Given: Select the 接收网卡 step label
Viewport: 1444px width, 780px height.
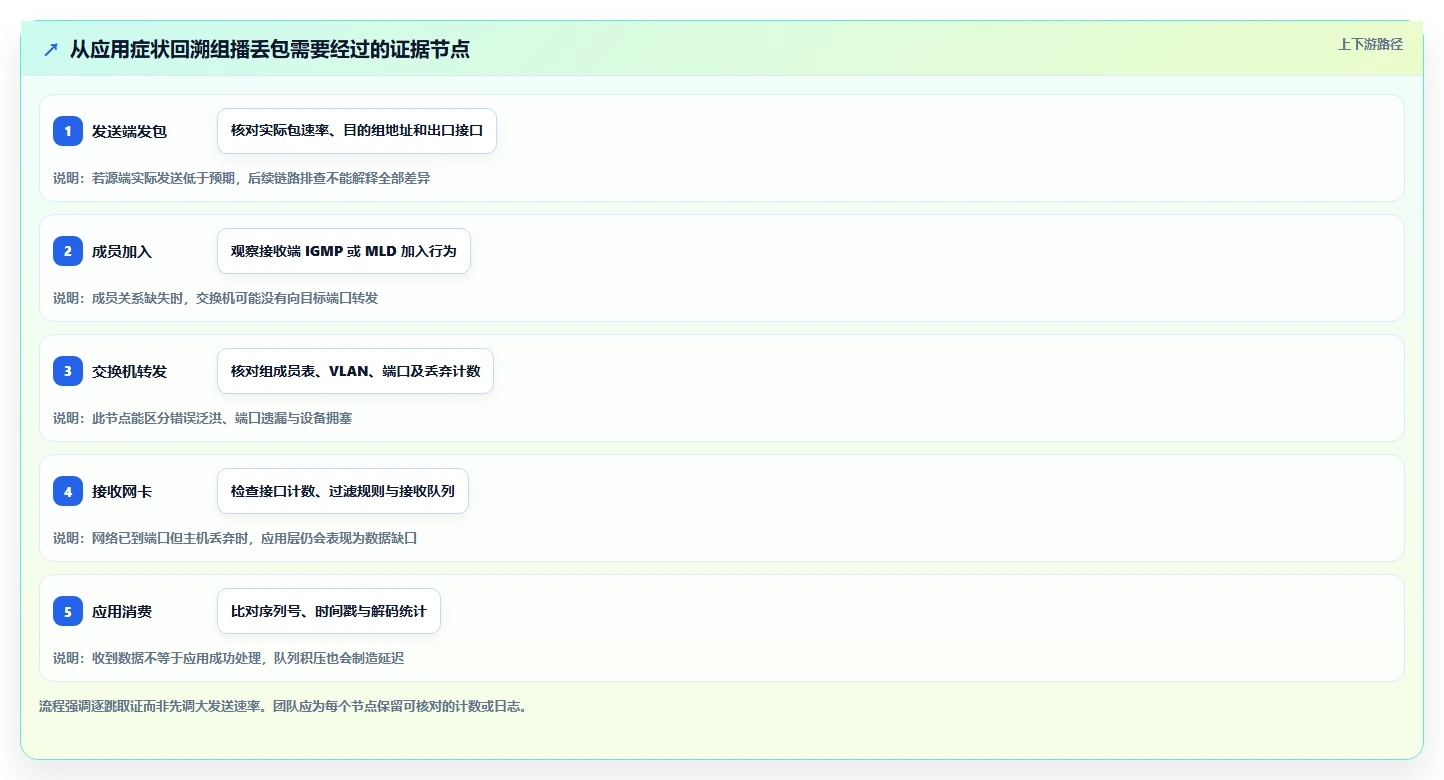Looking at the screenshot, I should pos(122,491).
